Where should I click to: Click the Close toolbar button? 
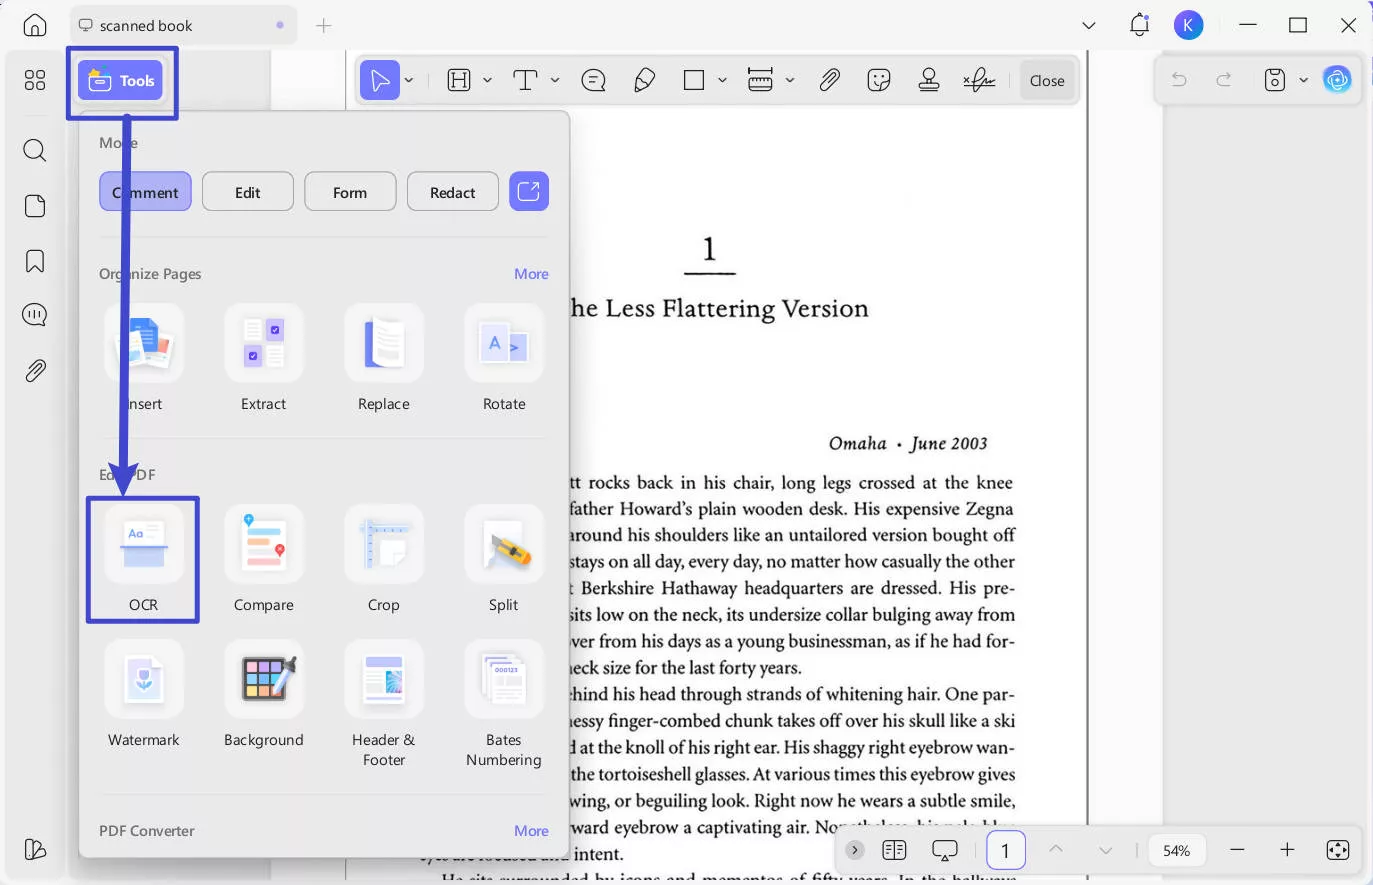(x=1047, y=81)
